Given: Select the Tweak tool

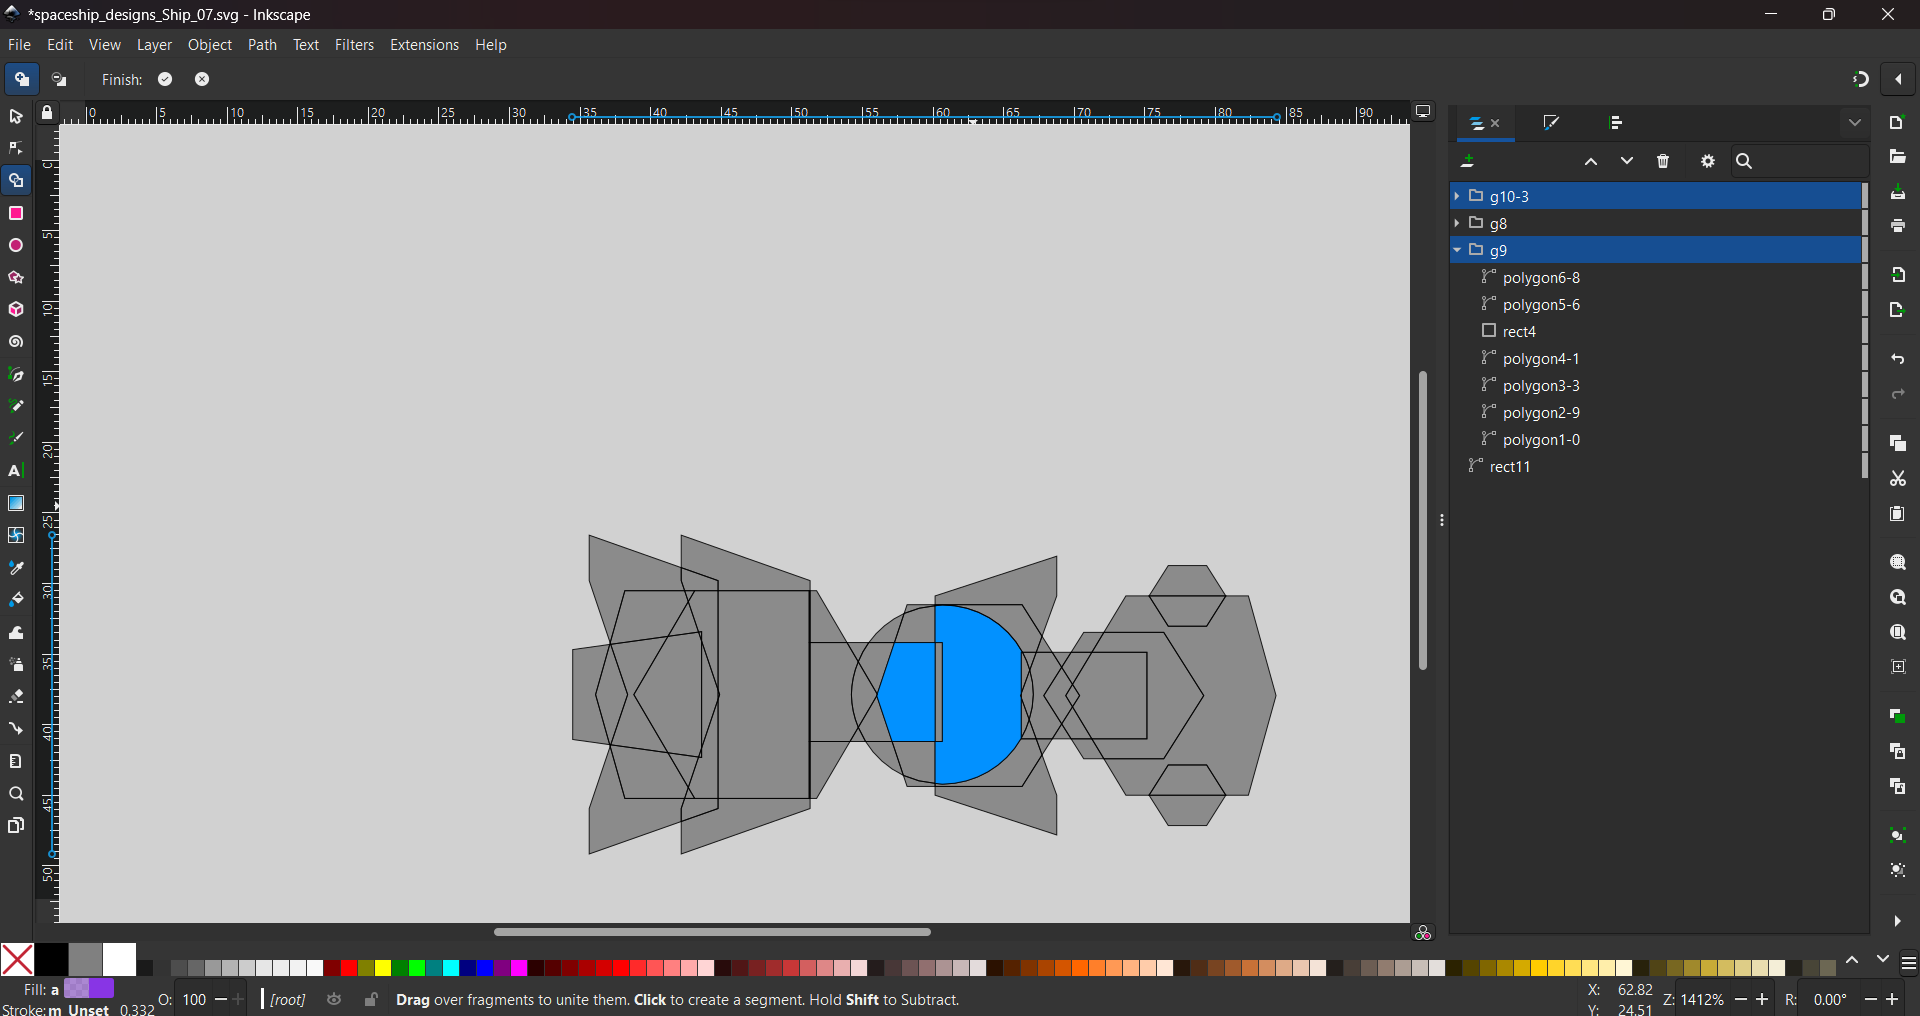Looking at the screenshot, I should coord(16,633).
